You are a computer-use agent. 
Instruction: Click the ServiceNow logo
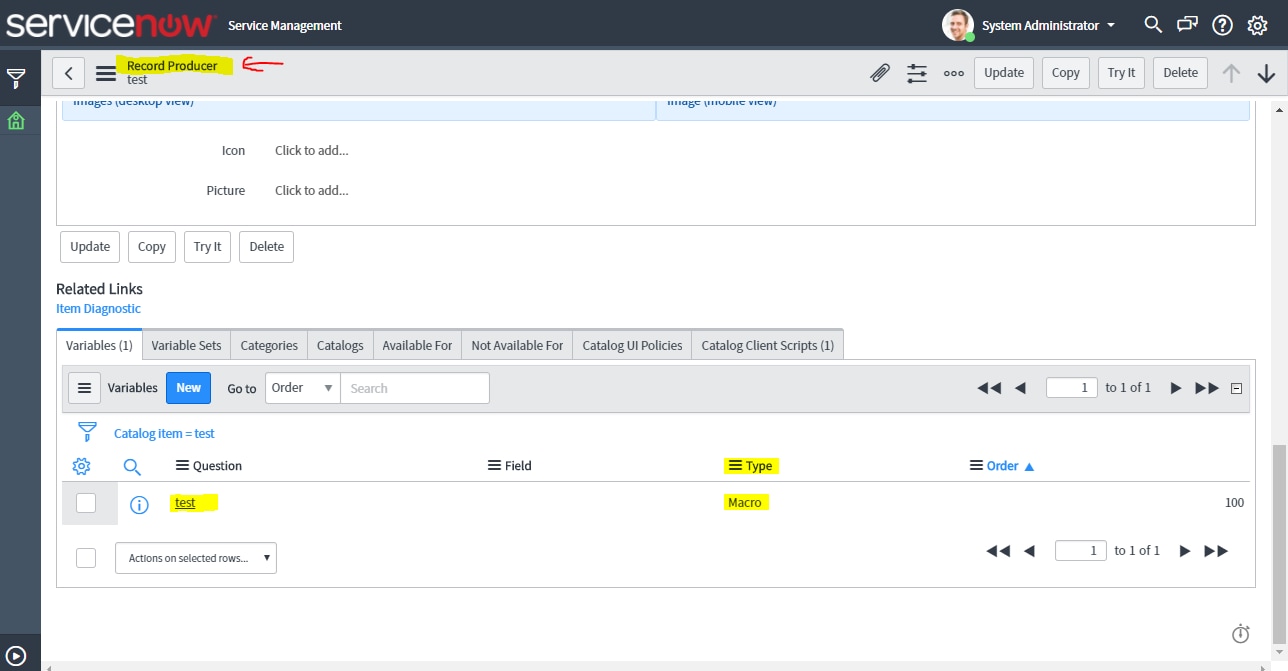(111, 24)
